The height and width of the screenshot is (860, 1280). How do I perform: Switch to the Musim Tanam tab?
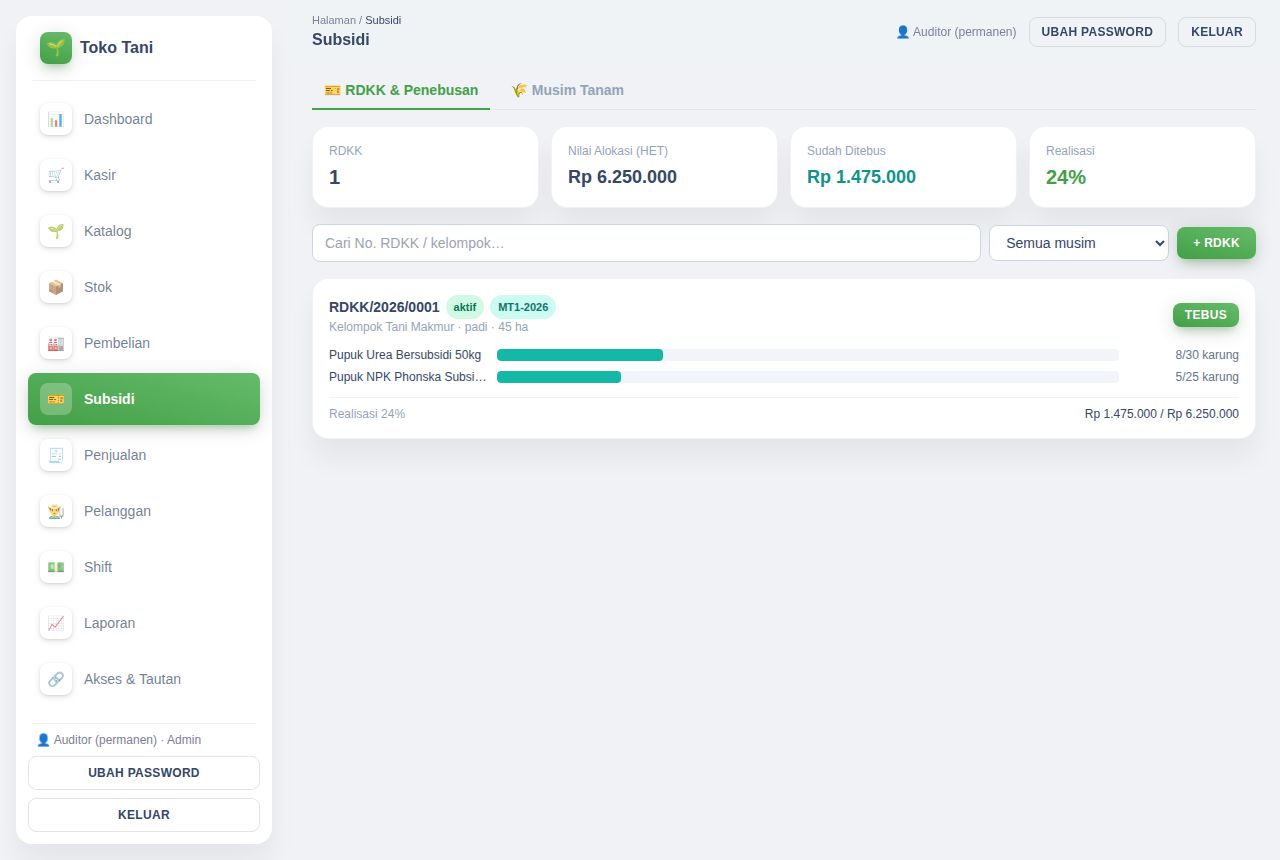(567, 90)
